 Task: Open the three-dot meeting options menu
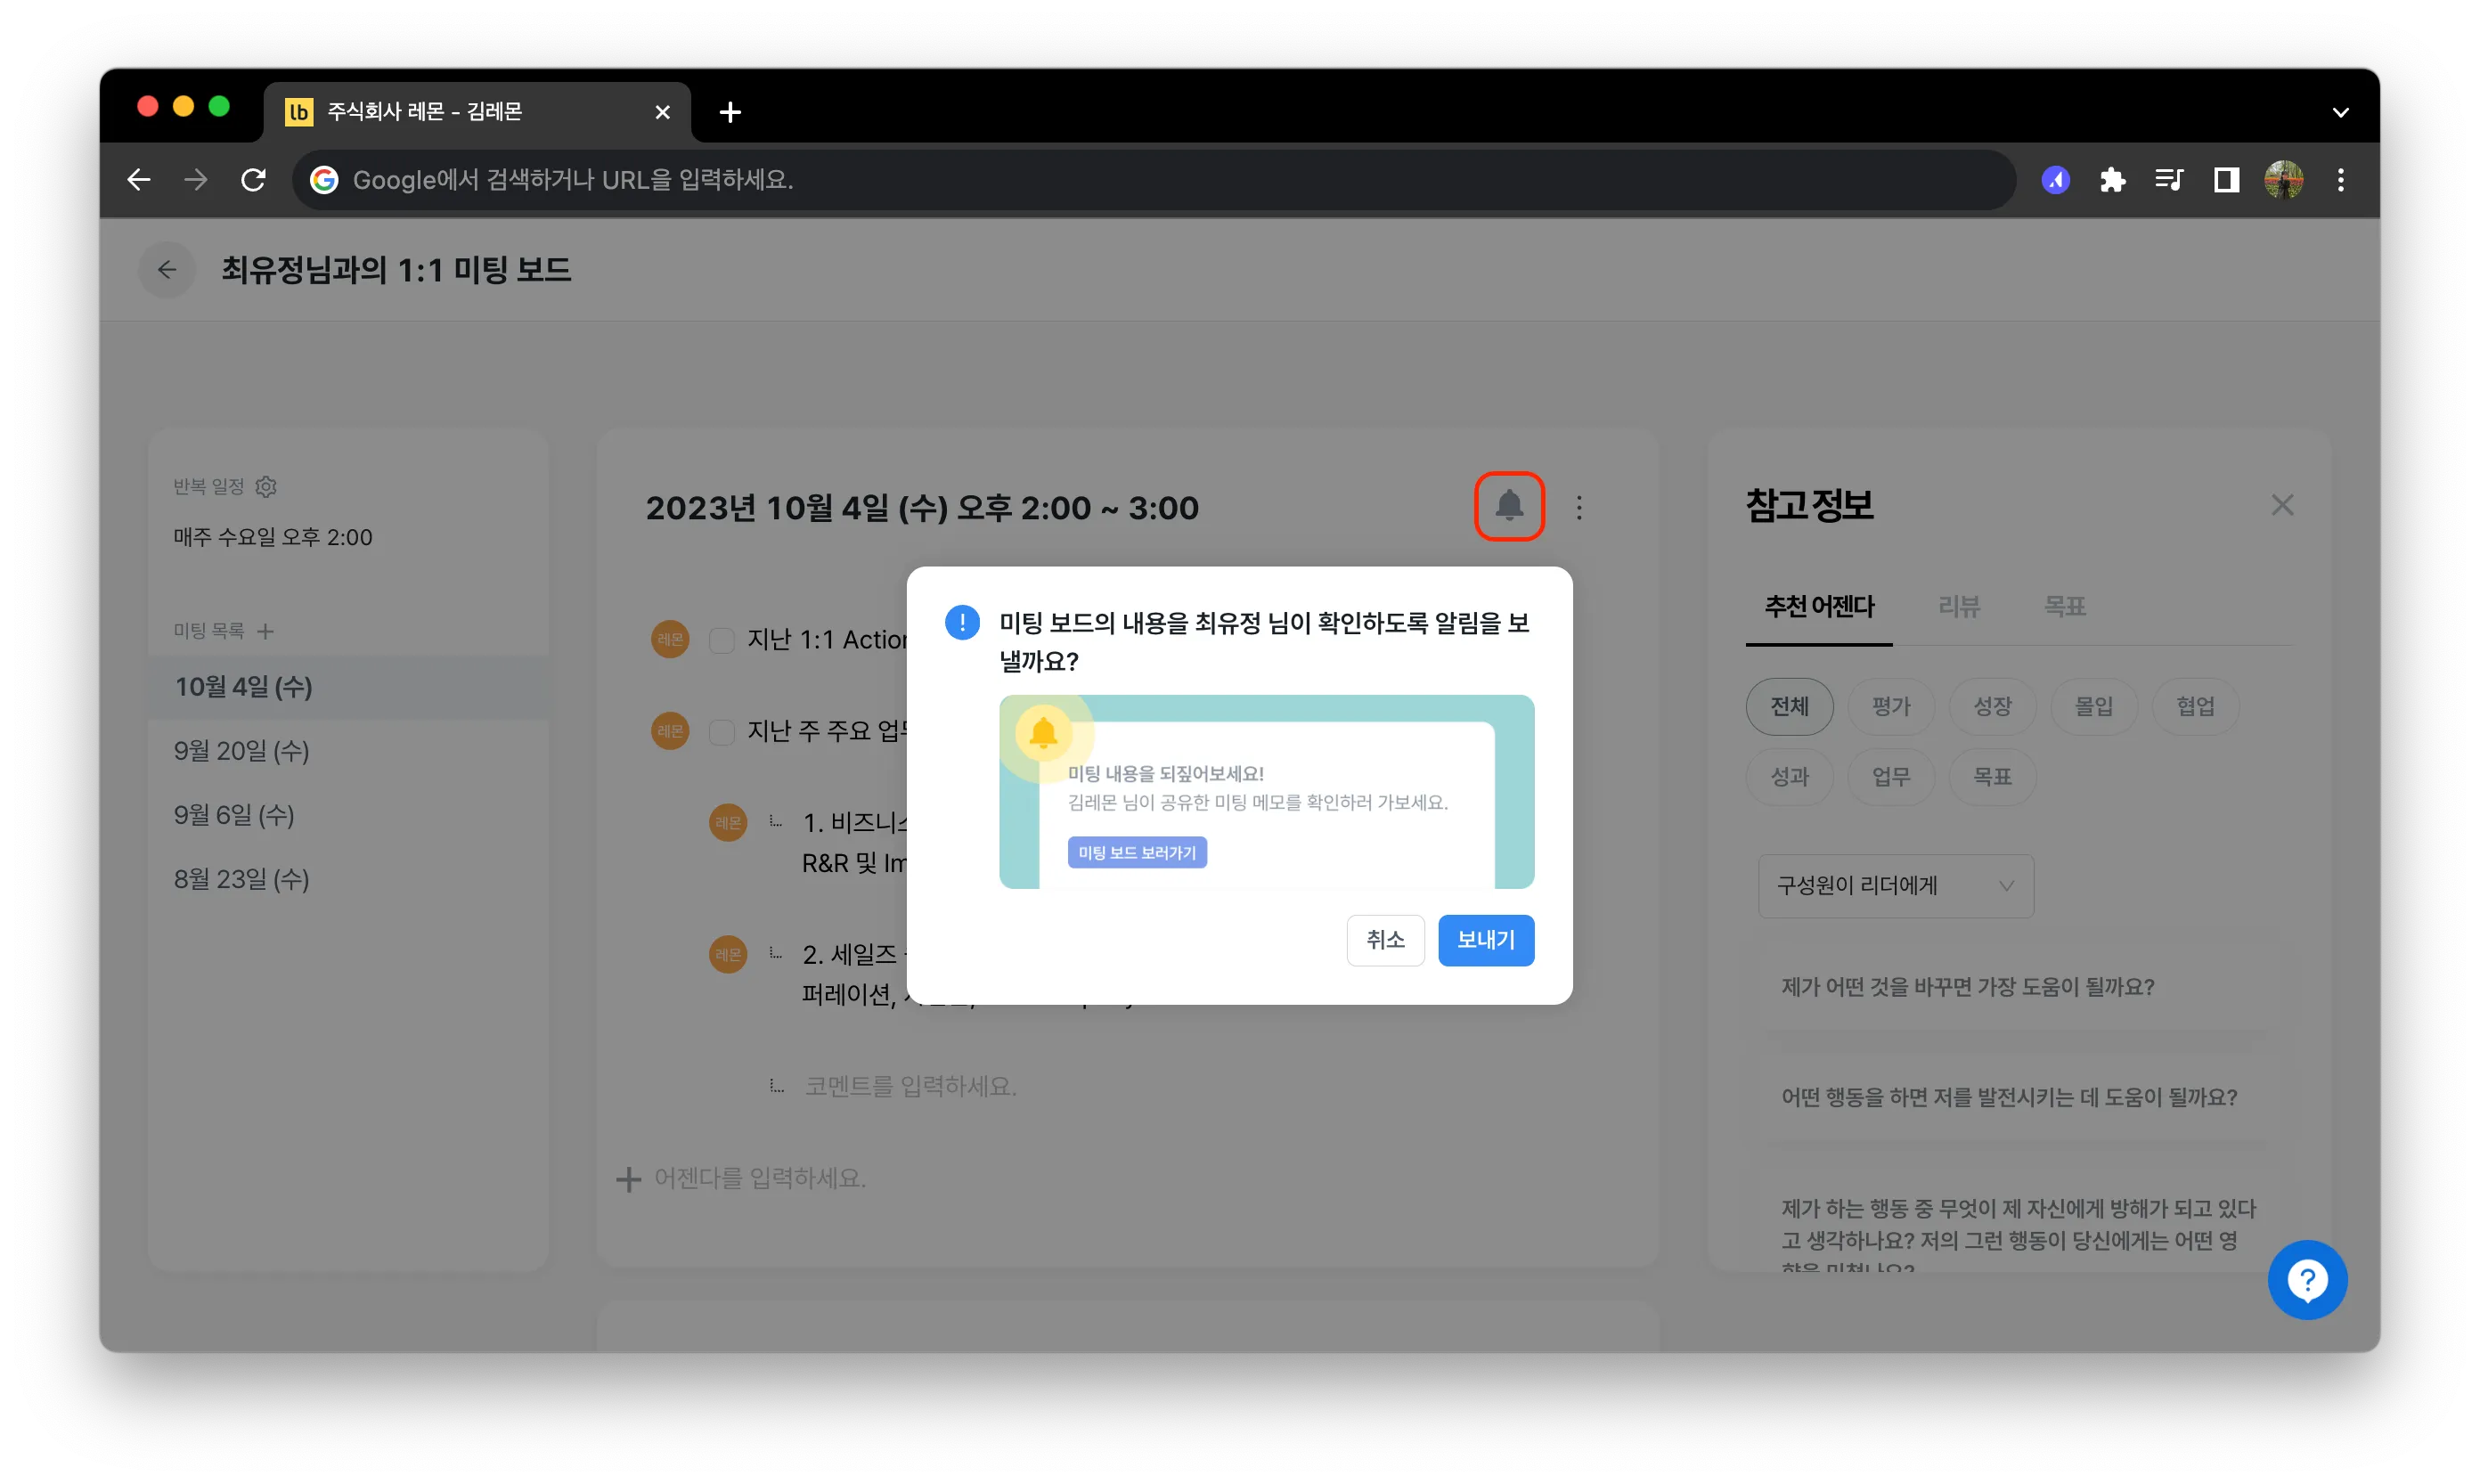(1579, 508)
